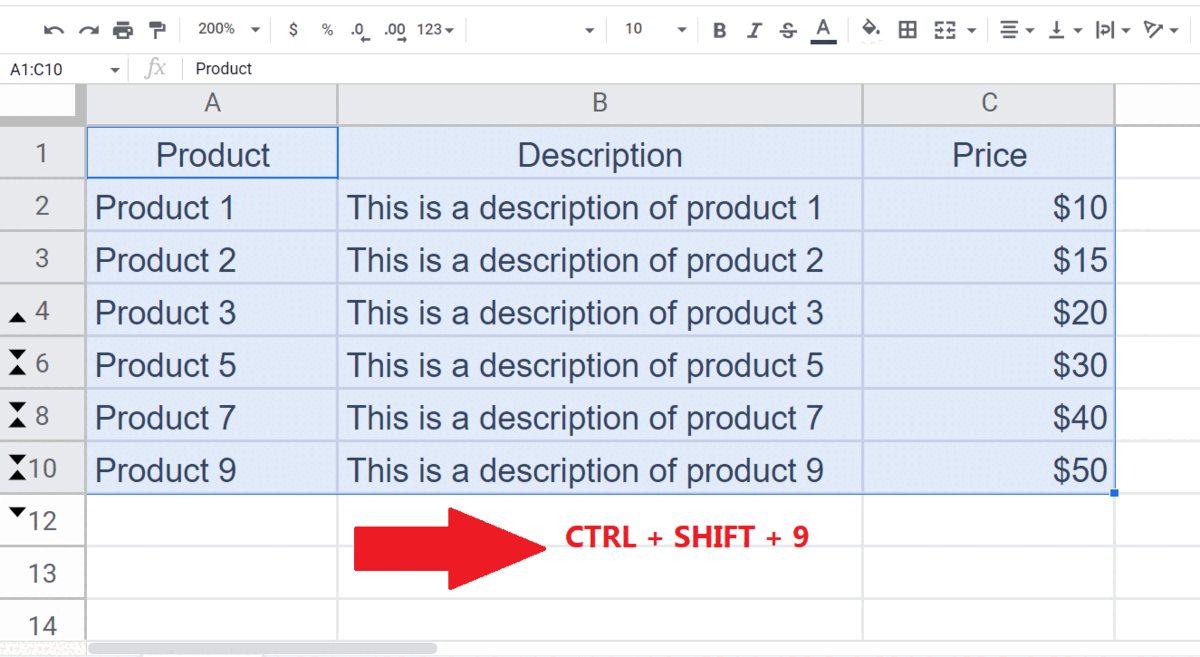Click the merge cells icon

pos(945,30)
